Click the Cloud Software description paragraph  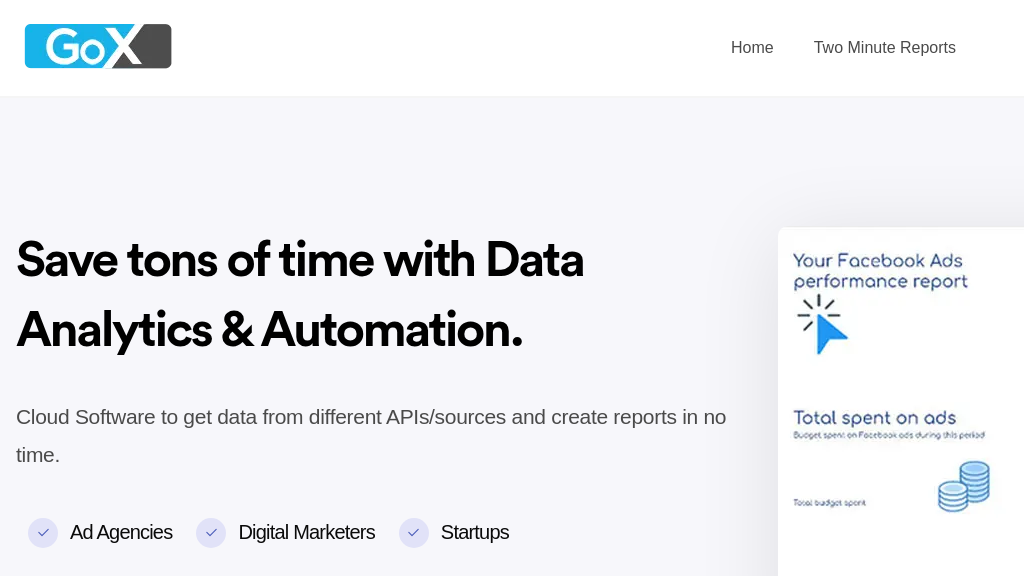click(371, 436)
